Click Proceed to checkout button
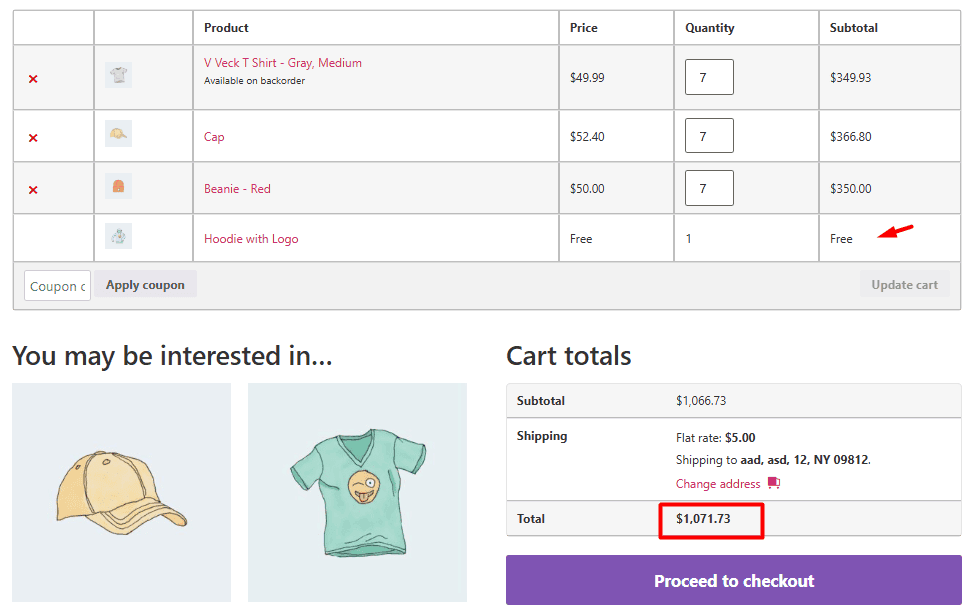 pyautogui.click(x=734, y=581)
